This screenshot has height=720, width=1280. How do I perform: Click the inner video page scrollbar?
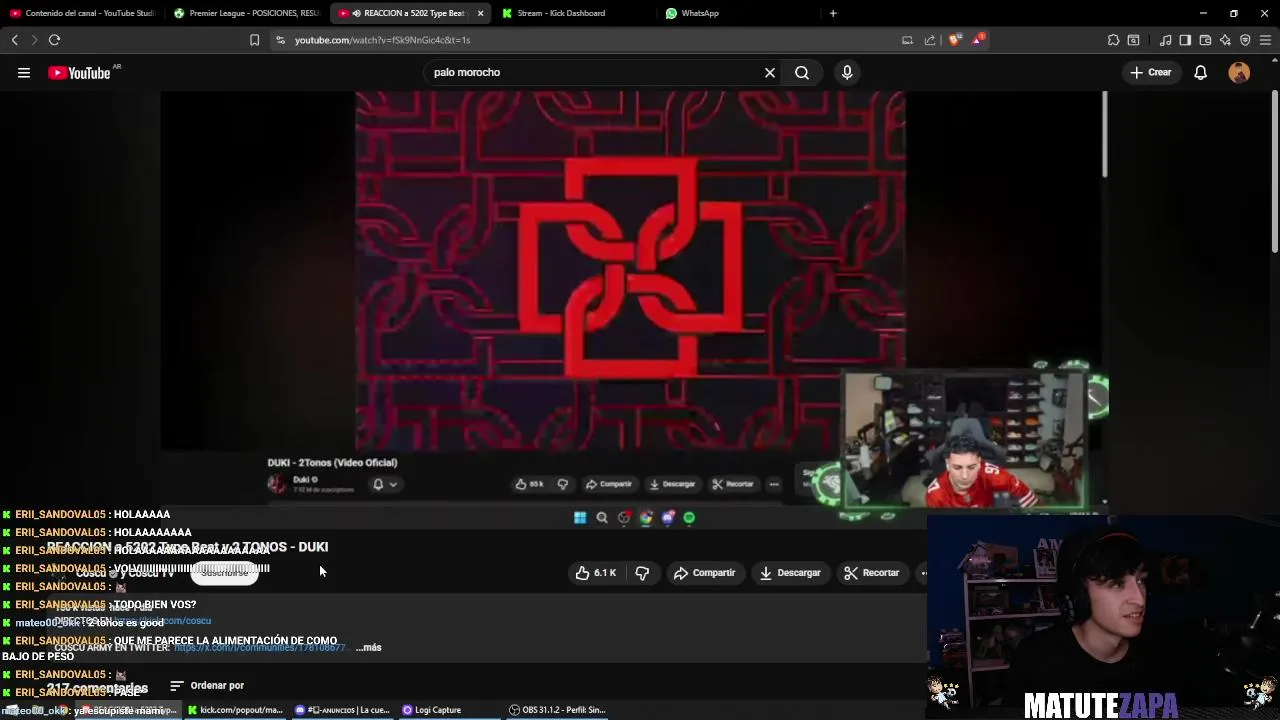pos(1105,135)
